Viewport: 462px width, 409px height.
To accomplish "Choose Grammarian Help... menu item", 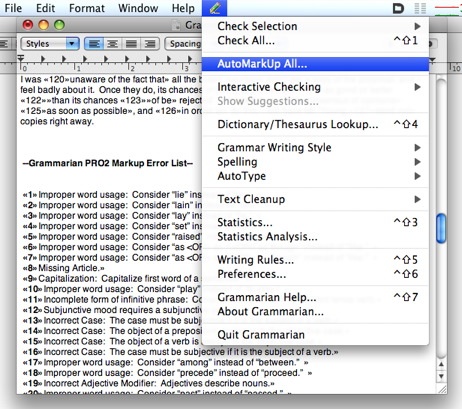I will (315, 297).
